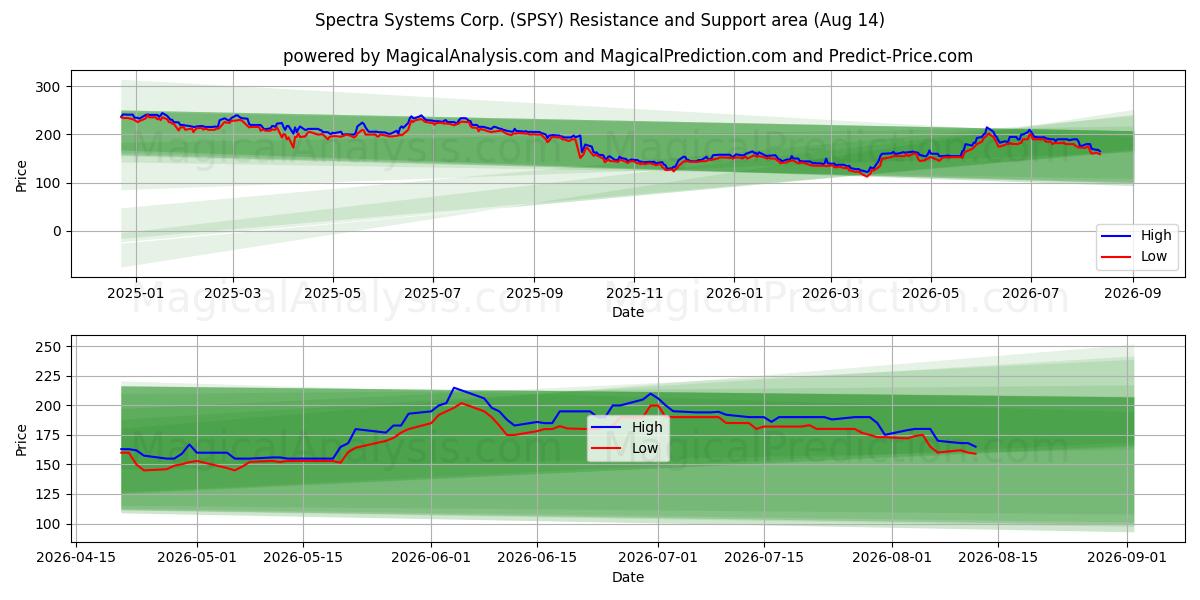
Task: Click the '2026-03' tick on top chart
Action: [x=831, y=294]
